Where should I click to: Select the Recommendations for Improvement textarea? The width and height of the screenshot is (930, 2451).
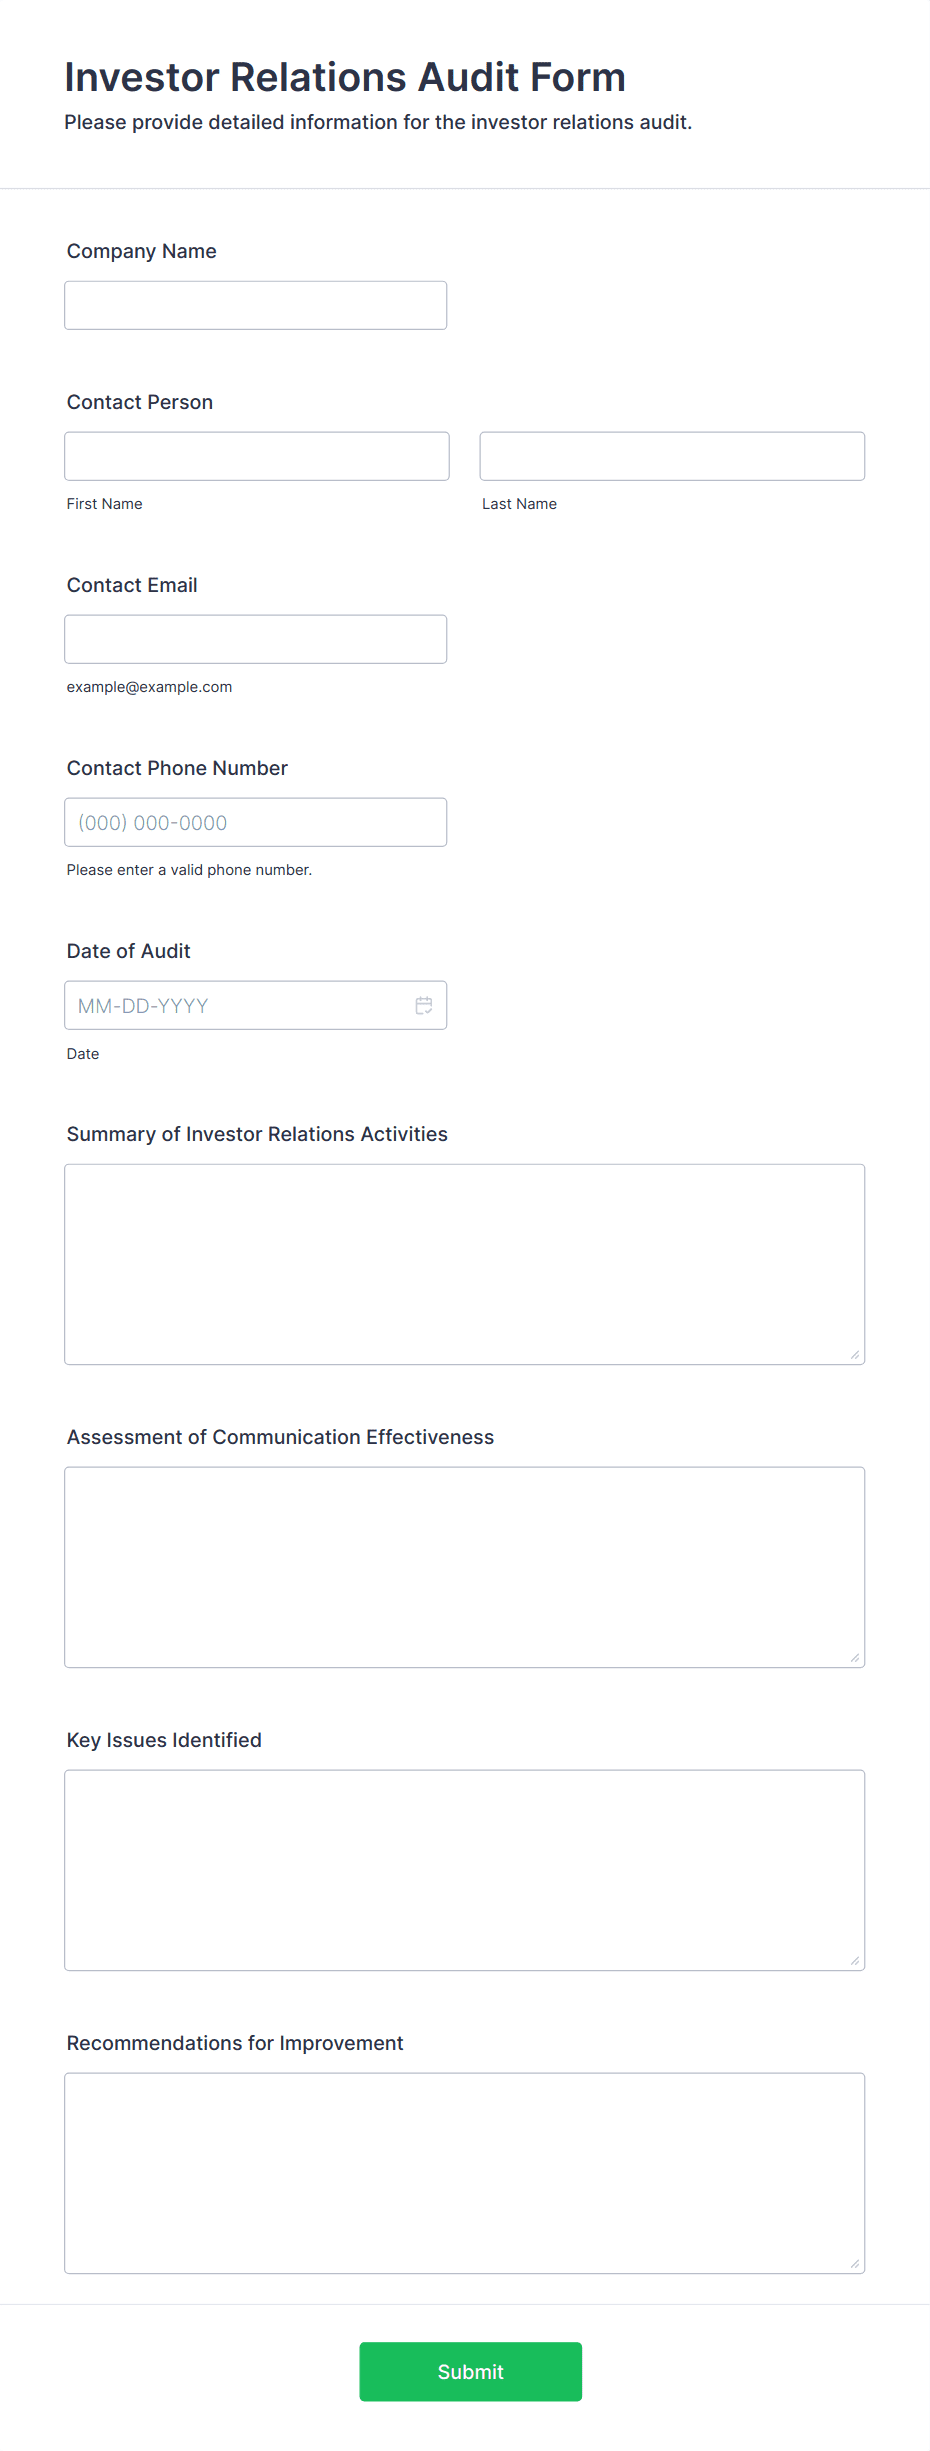click(465, 2173)
